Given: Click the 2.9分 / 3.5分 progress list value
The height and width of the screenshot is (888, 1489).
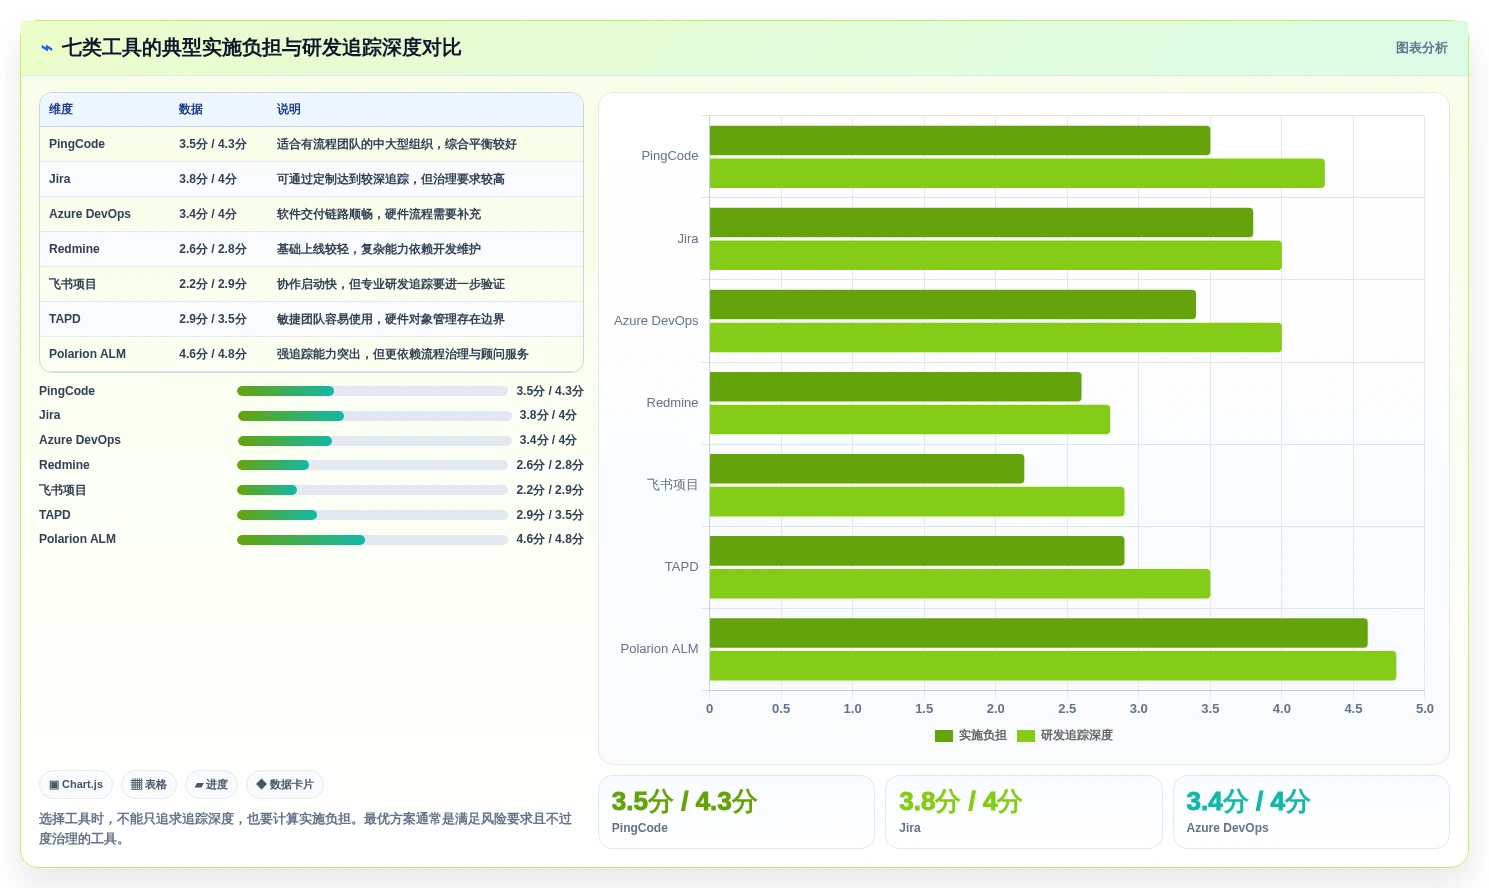Looking at the screenshot, I should click(x=549, y=515).
